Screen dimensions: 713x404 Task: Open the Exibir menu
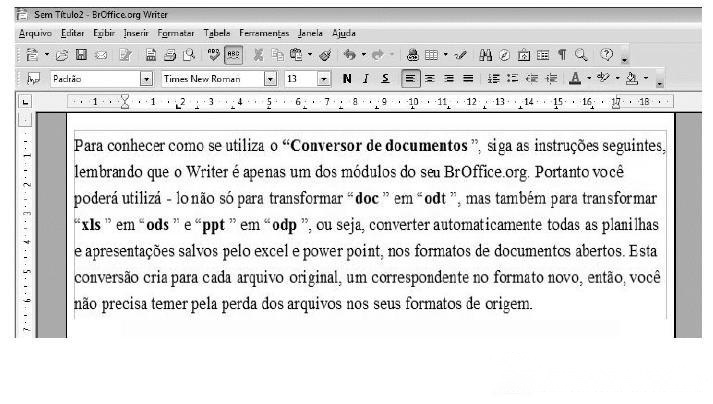(104, 33)
